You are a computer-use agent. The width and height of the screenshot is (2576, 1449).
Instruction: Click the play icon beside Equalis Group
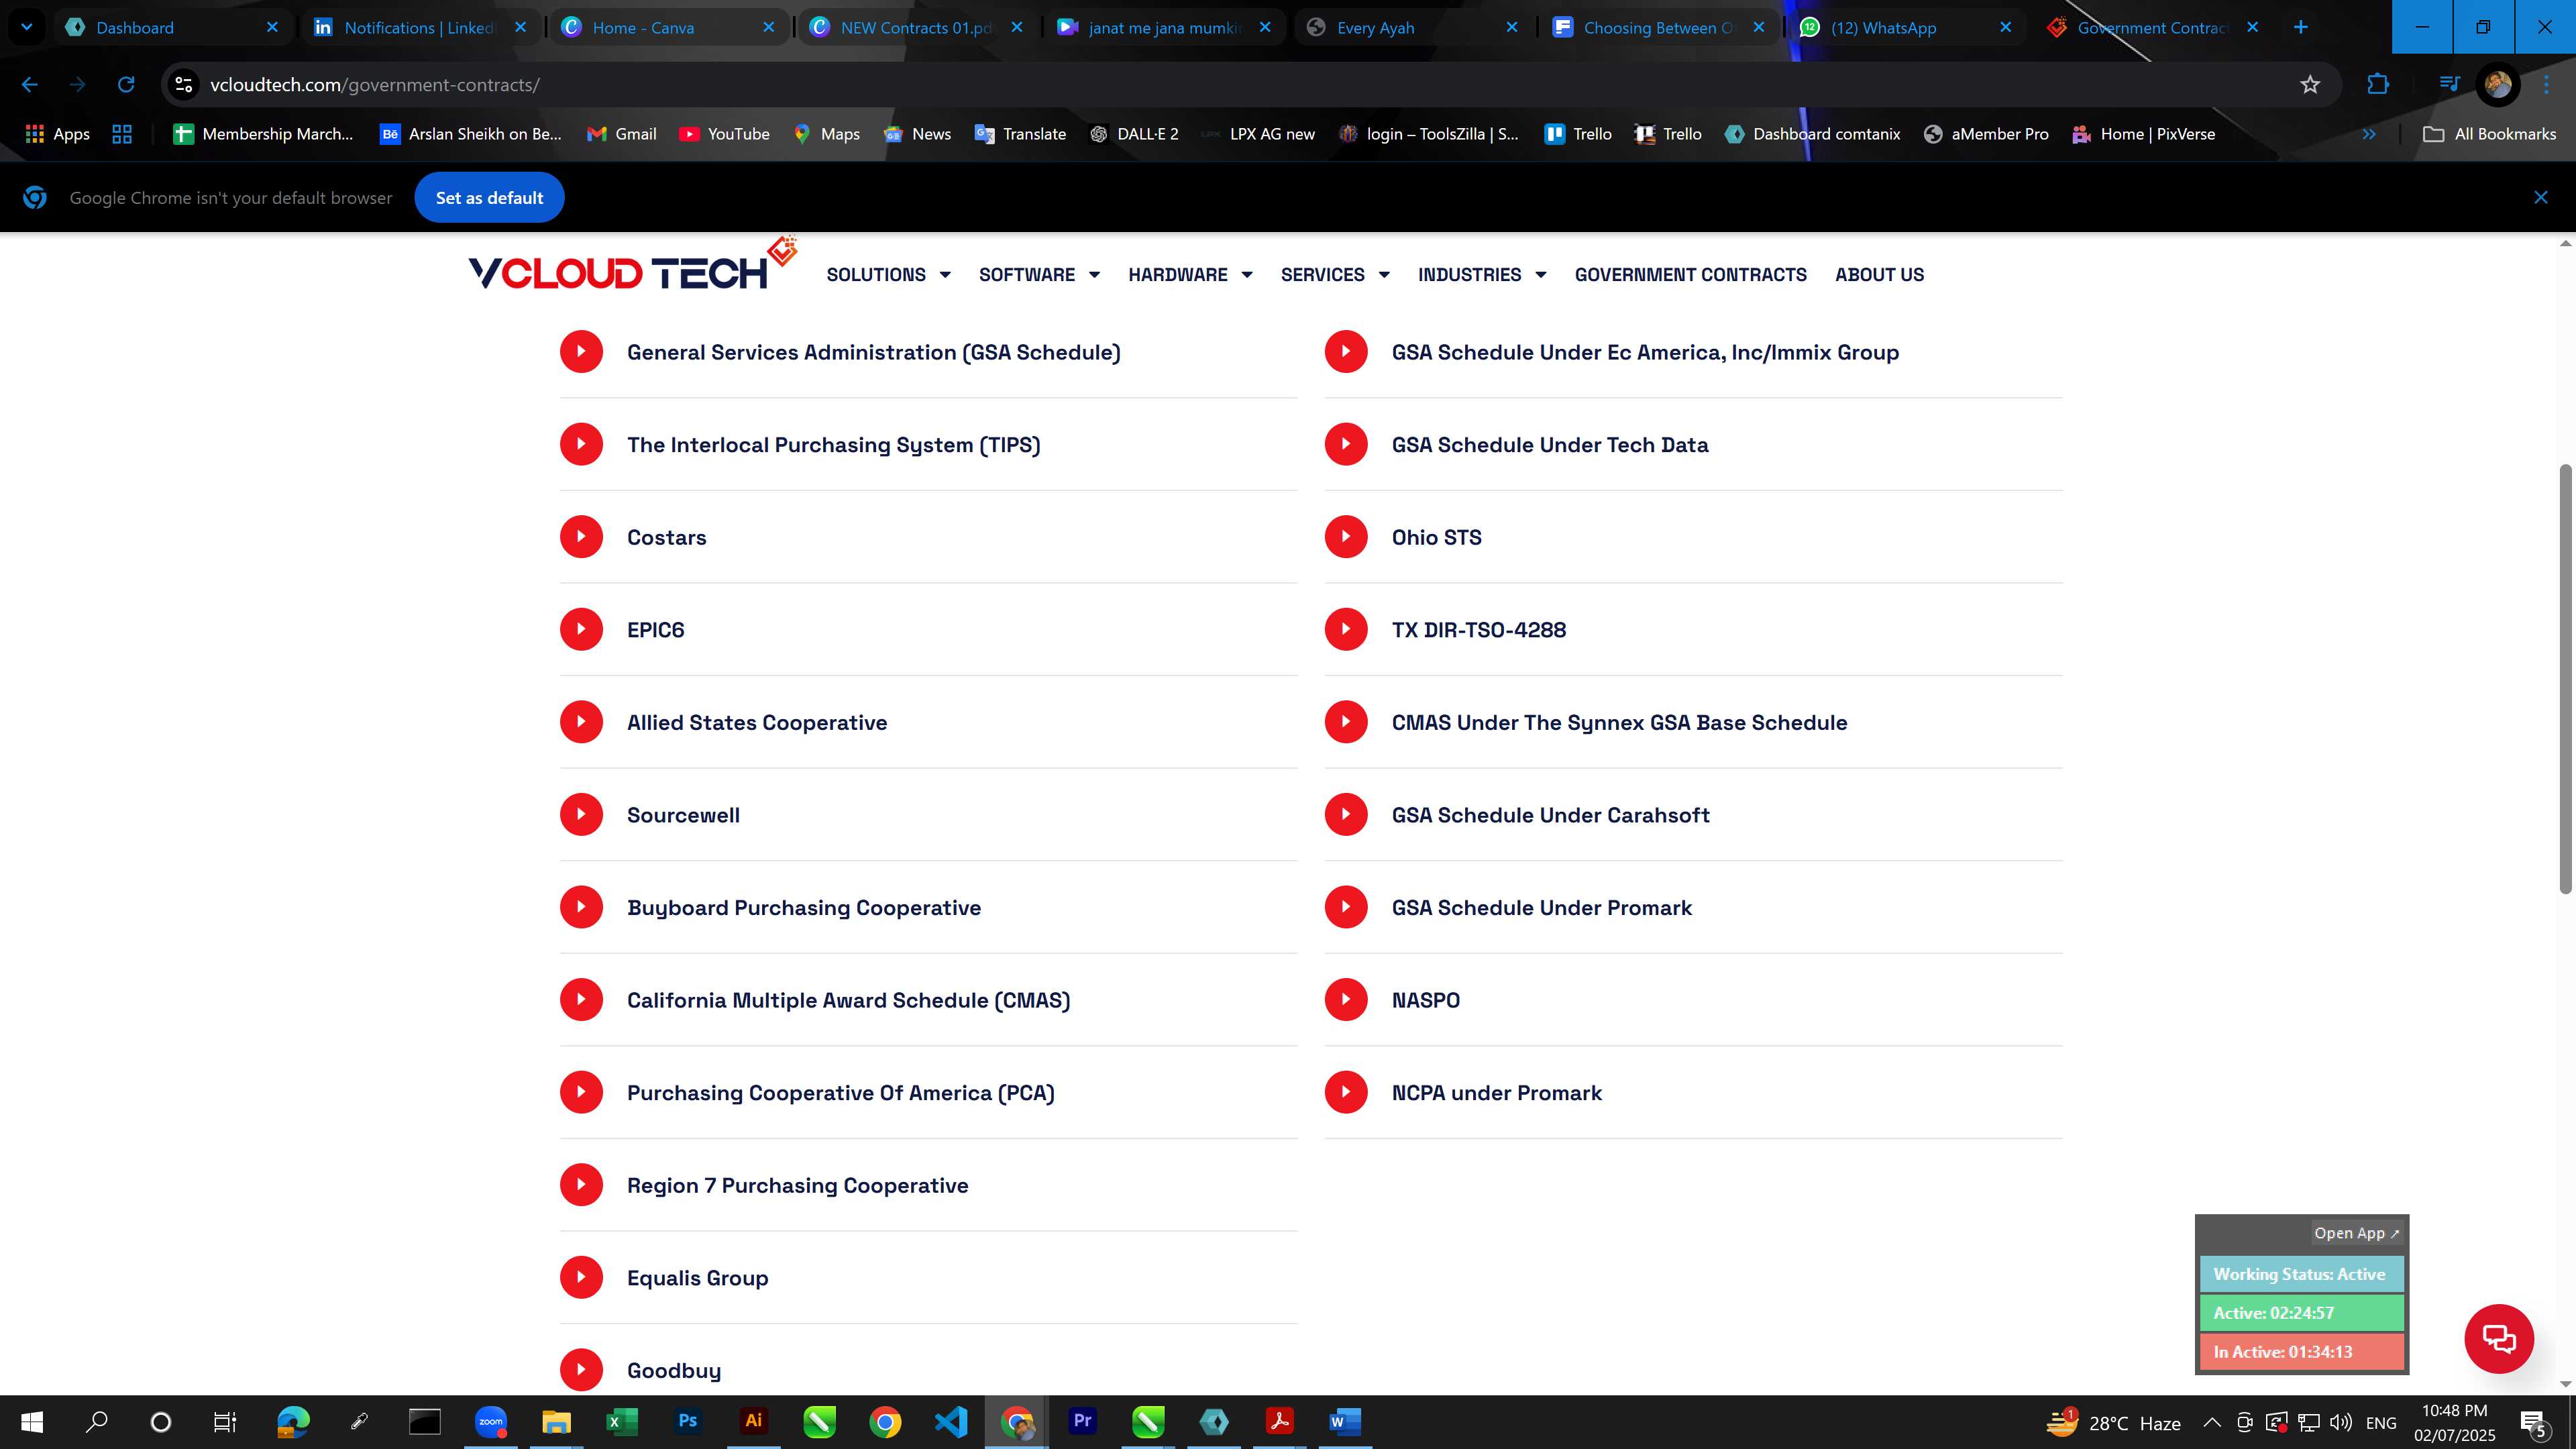click(x=581, y=1277)
